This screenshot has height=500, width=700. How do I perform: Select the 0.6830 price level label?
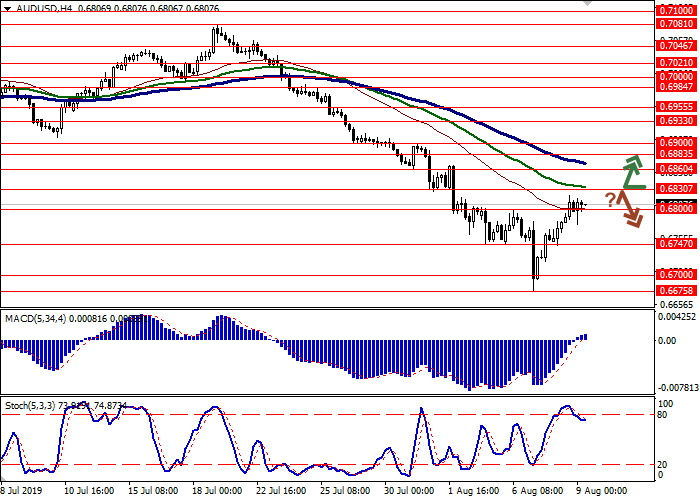click(674, 188)
